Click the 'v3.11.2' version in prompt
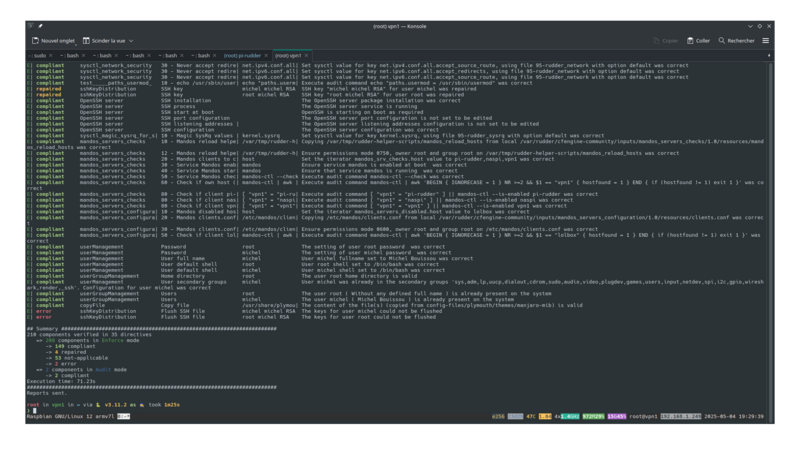The width and height of the screenshot is (800, 454). pyautogui.click(x=115, y=405)
